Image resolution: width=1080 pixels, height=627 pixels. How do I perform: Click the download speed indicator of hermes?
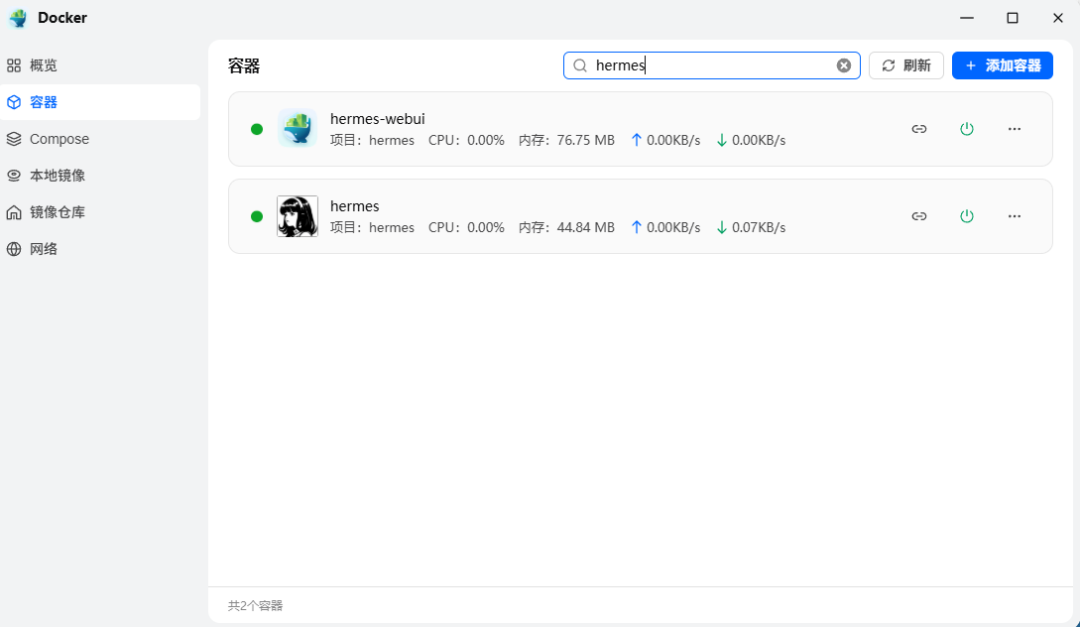750,227
